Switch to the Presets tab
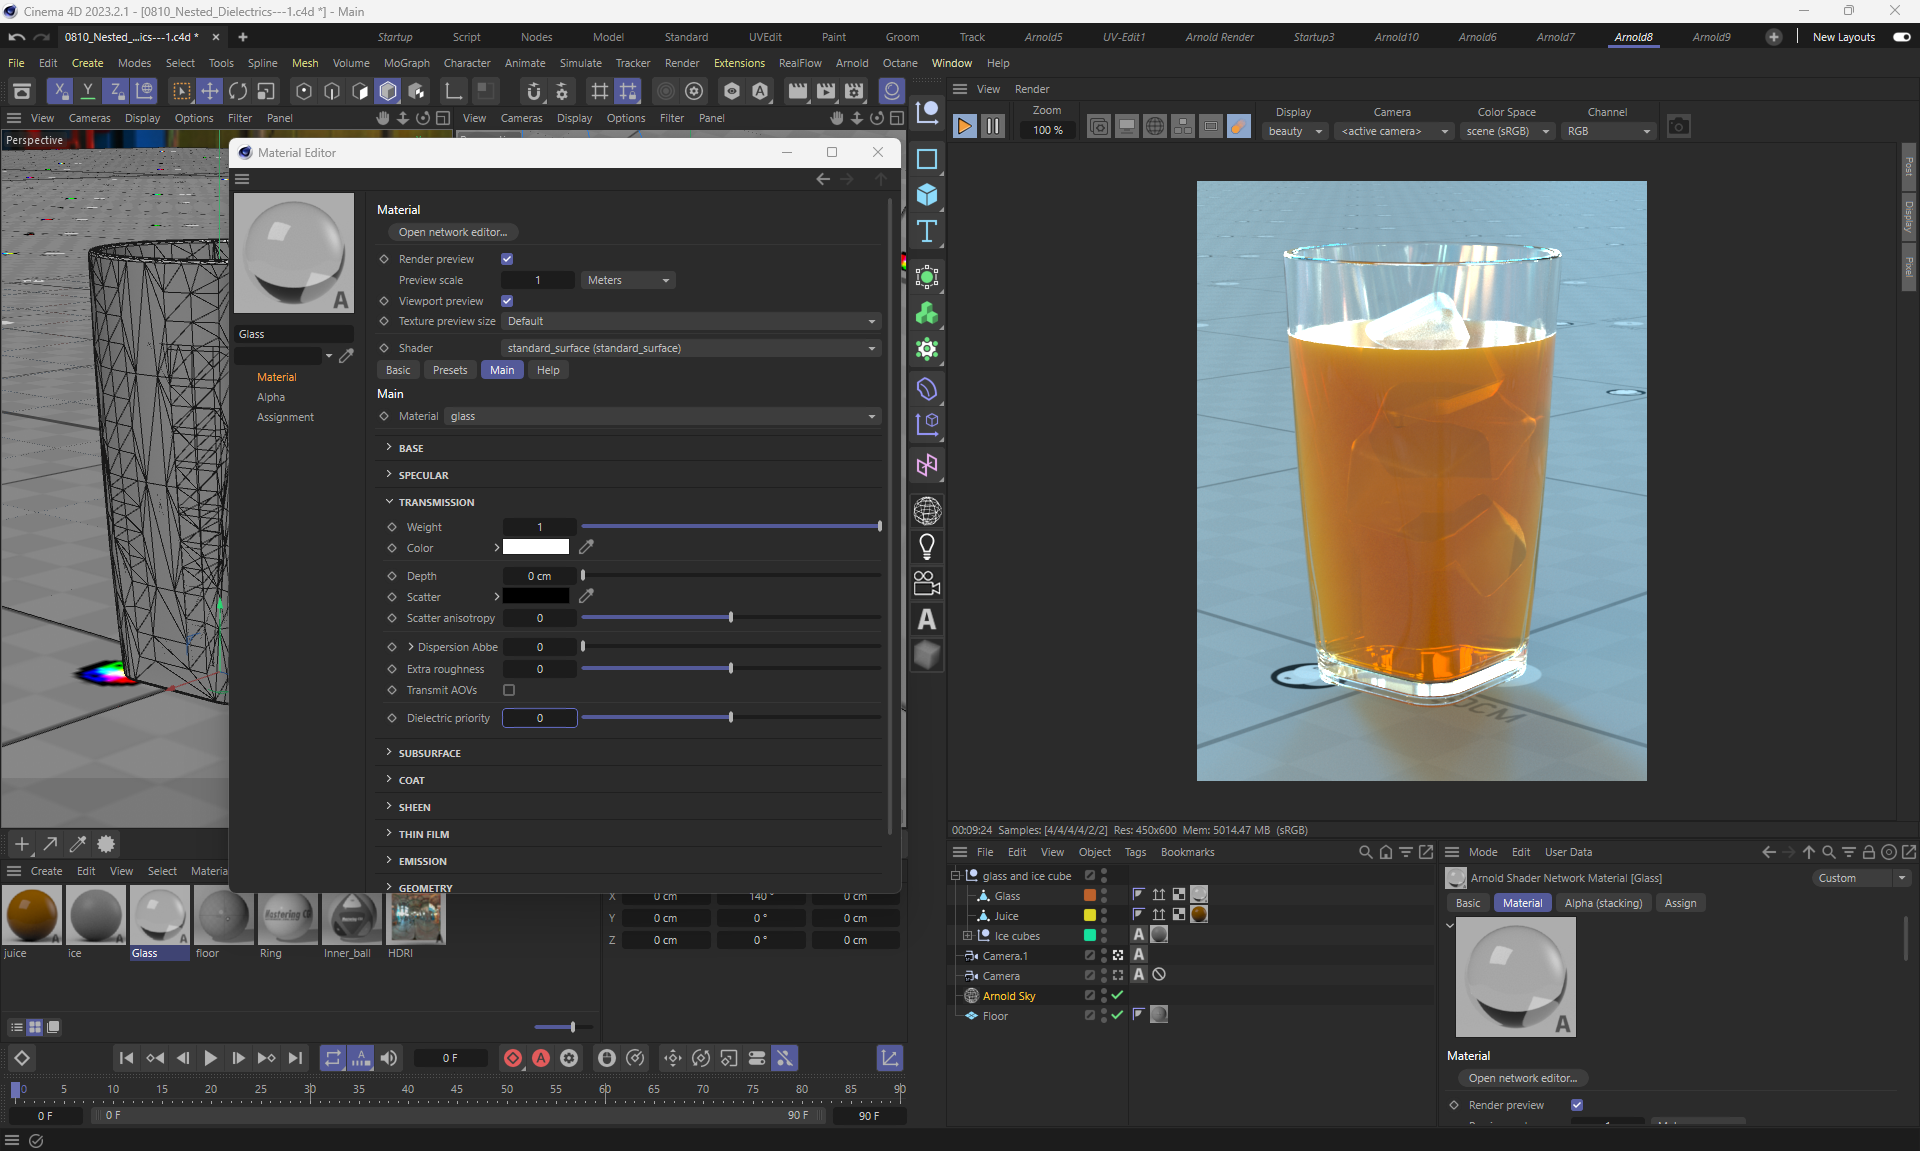The image size is (1920, 1151). [x=450, y=370]
